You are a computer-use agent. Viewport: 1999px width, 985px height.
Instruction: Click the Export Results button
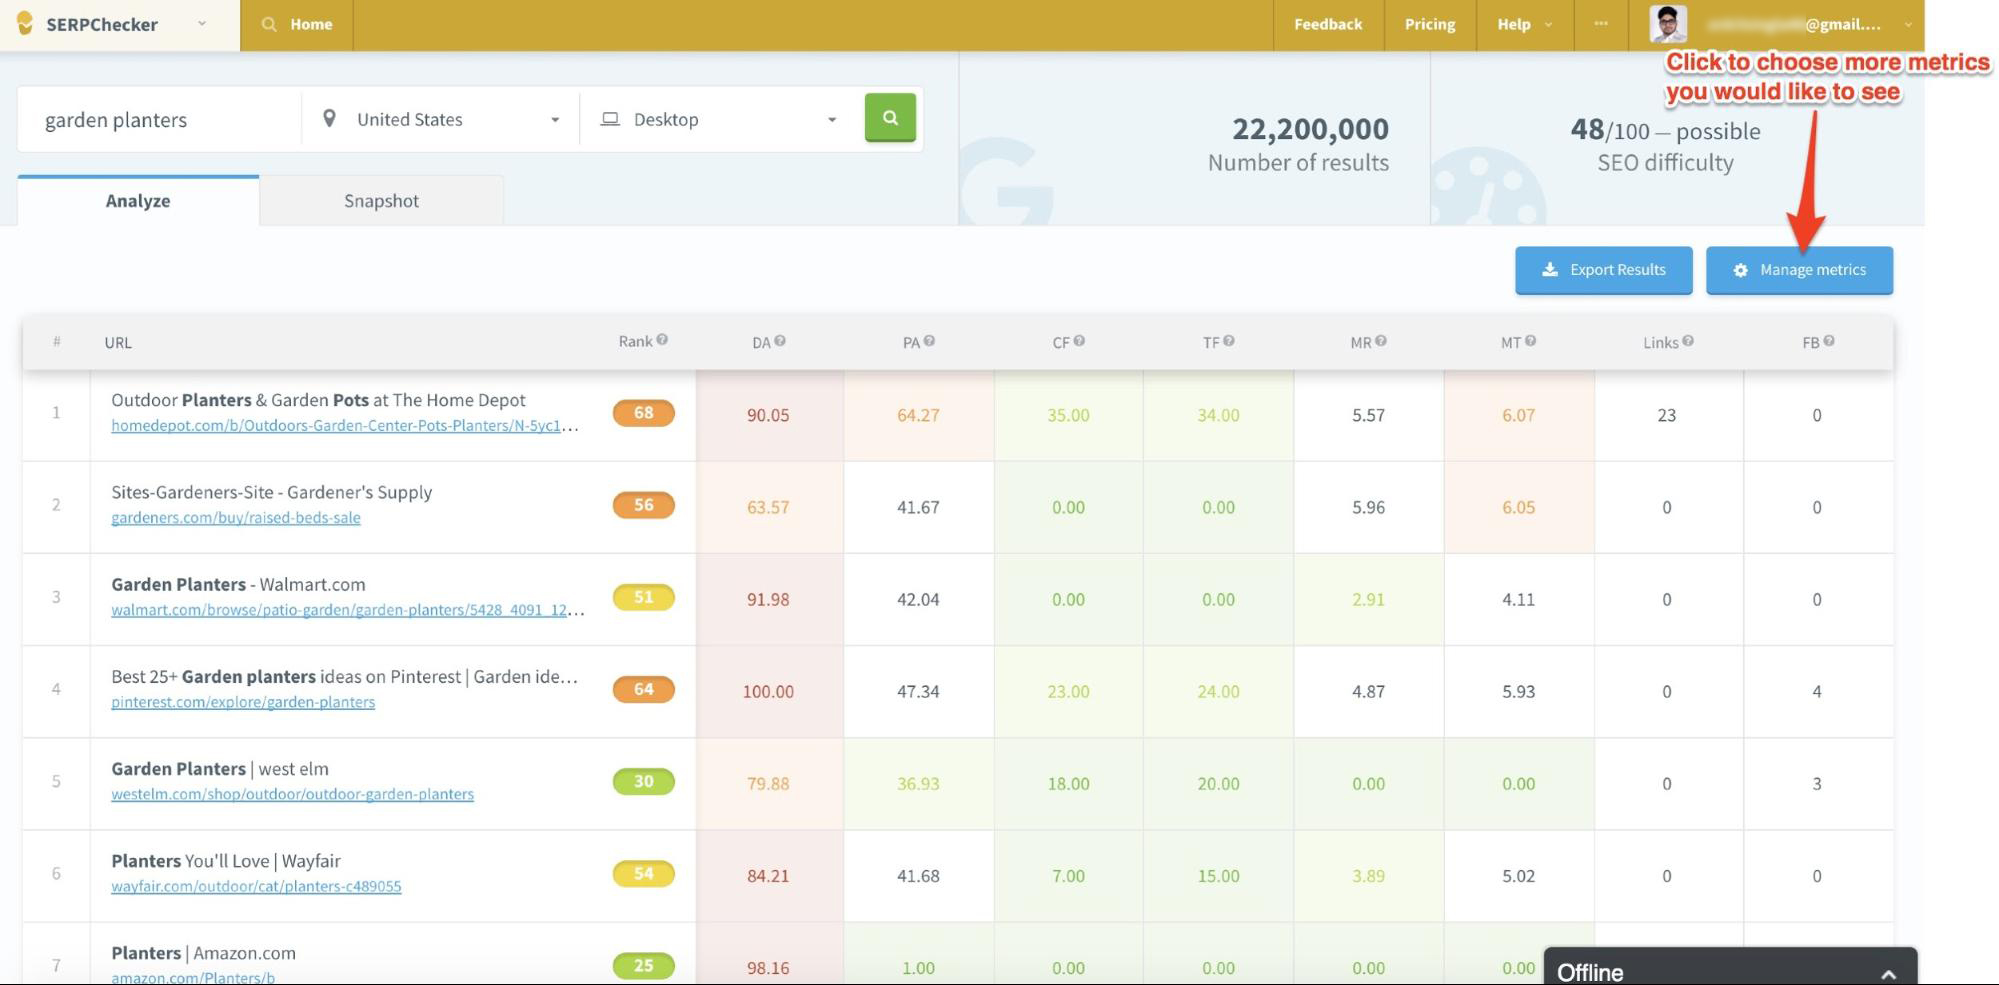click(x=1603, y=269)
